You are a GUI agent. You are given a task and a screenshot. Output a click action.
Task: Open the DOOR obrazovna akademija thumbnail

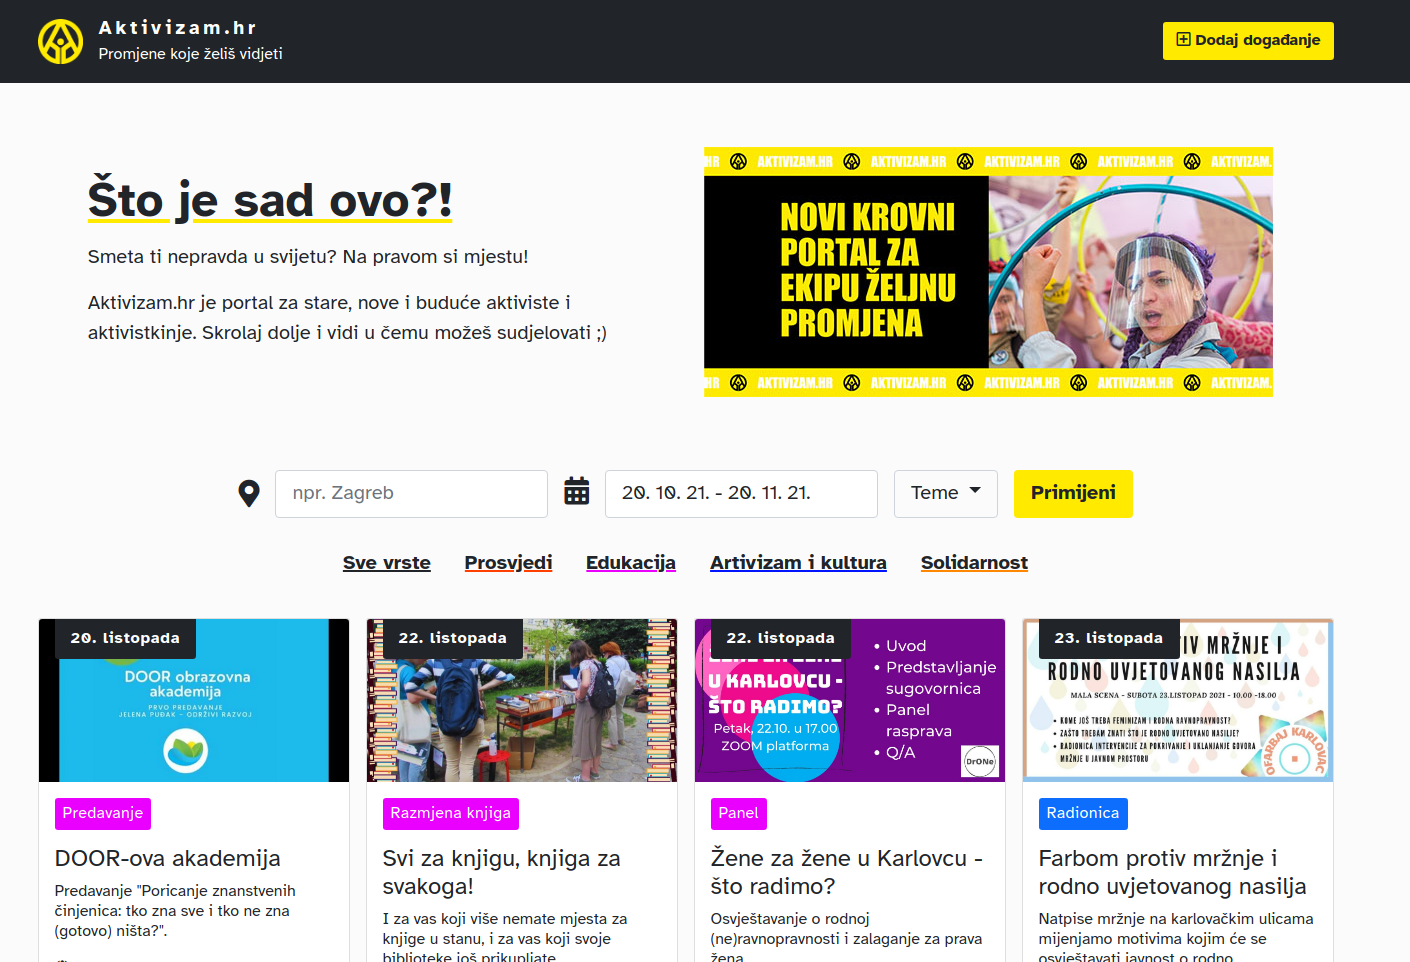pyautogui.click(x=194, y=700)
